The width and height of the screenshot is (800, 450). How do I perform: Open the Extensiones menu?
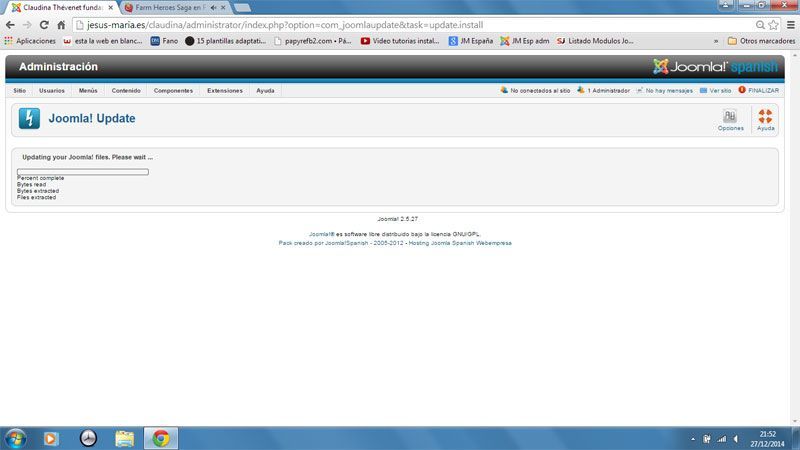225,90
